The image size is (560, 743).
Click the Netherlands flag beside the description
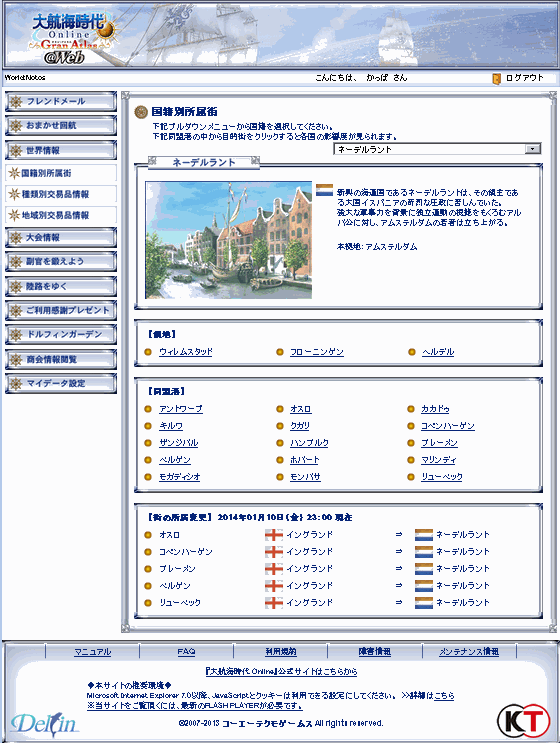coord(325,190)
